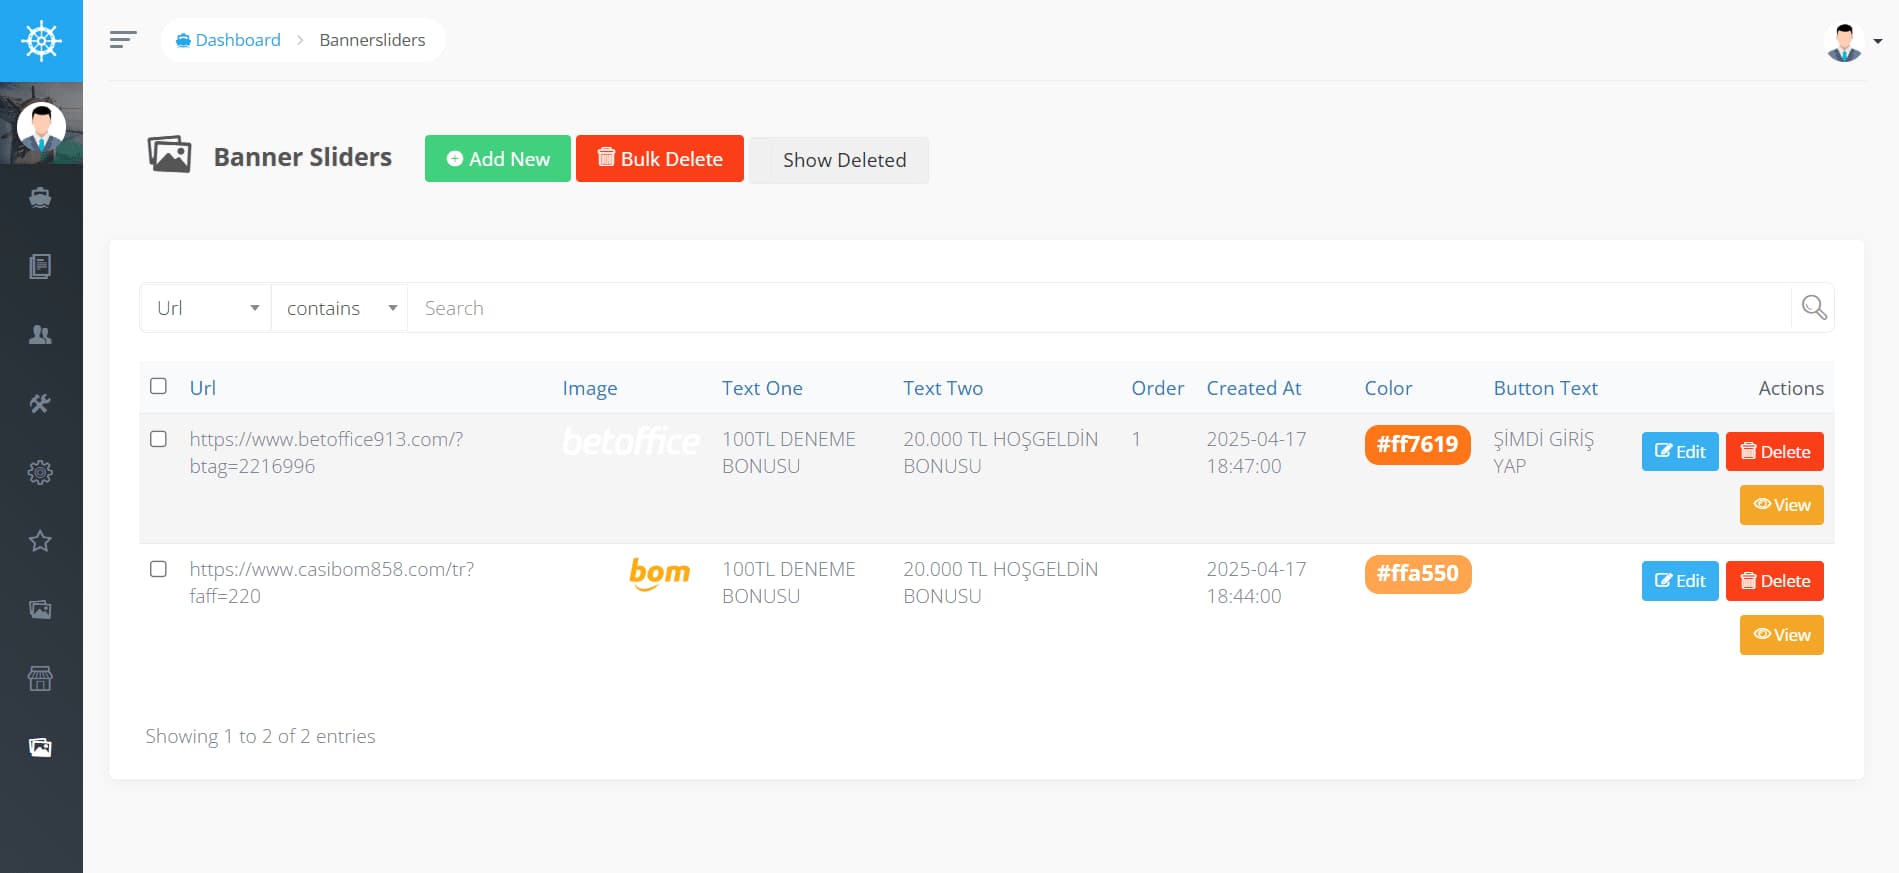Image resolution: width=1899 pixels, height=873 pixels.
Task: Open the media images sidebar icon
Action: point(40,610)
